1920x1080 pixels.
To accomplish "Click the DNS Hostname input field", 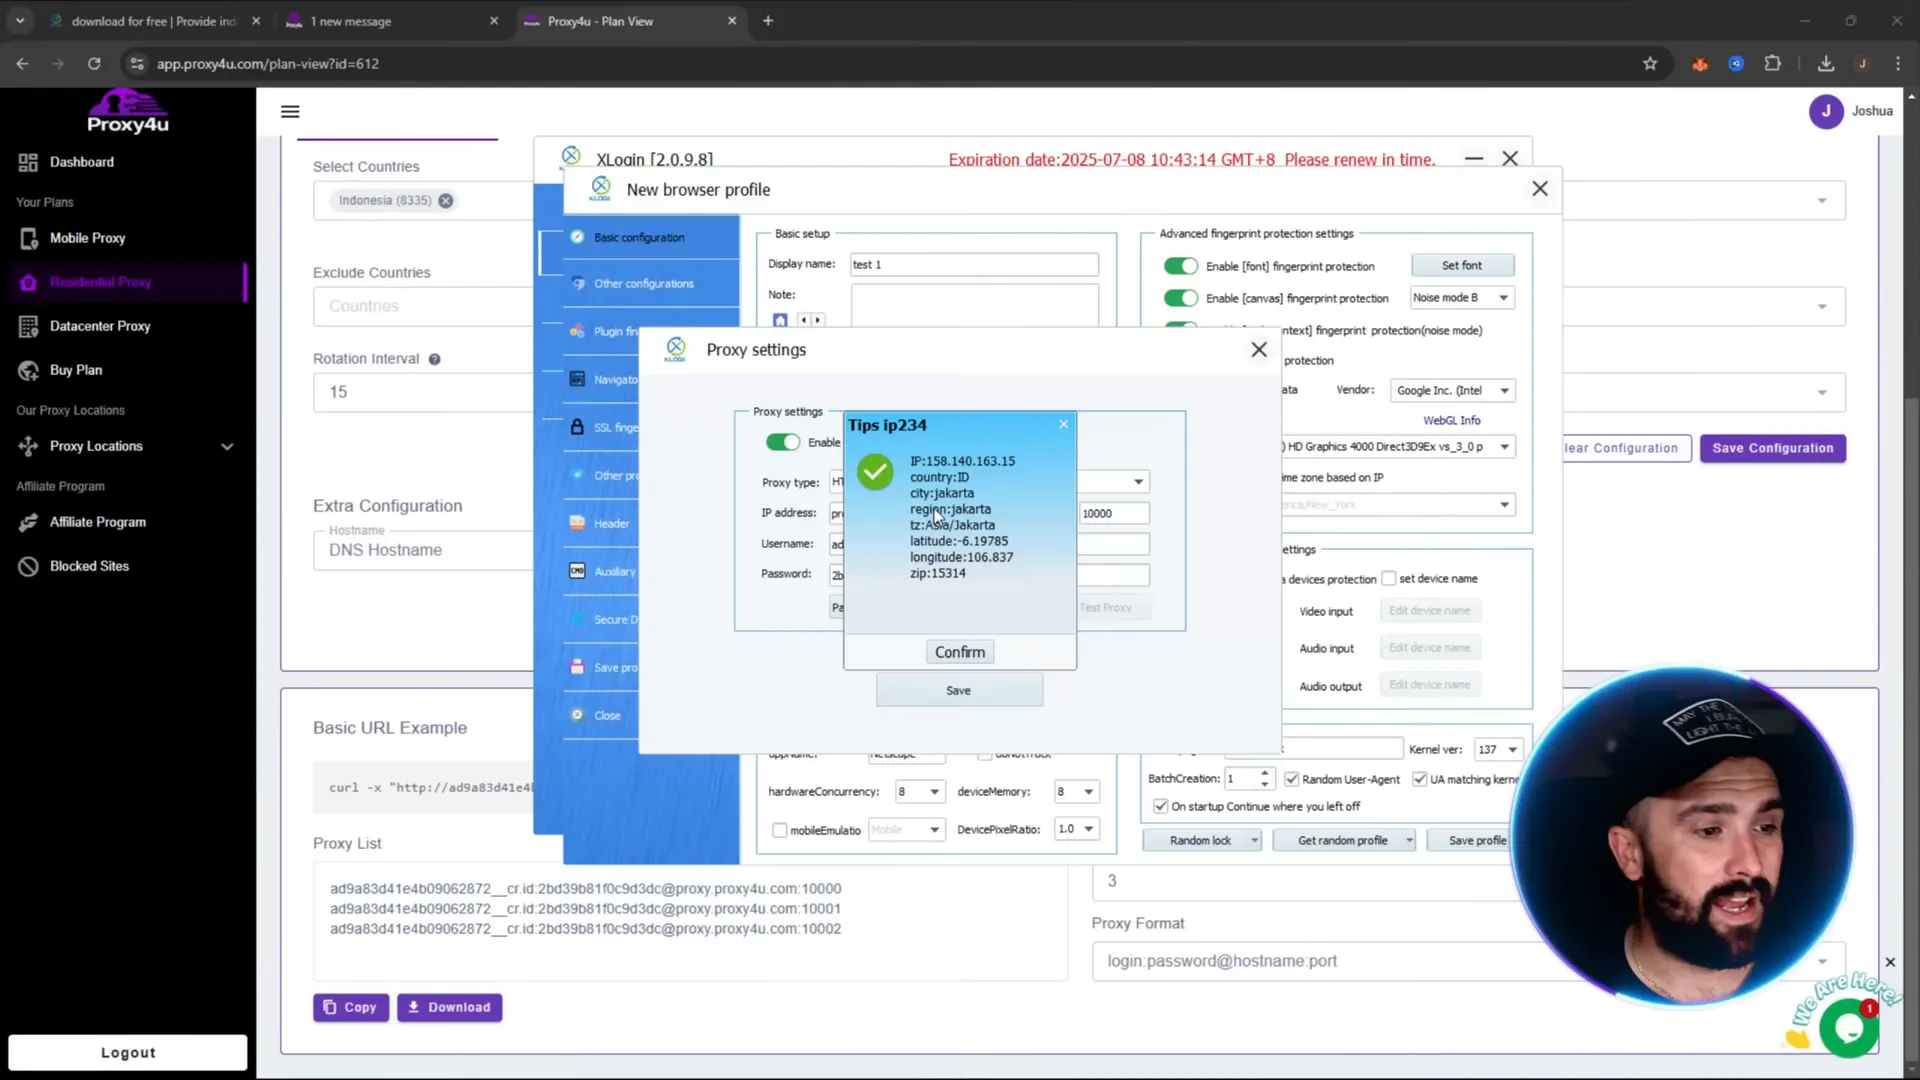I will click(423, 550).
